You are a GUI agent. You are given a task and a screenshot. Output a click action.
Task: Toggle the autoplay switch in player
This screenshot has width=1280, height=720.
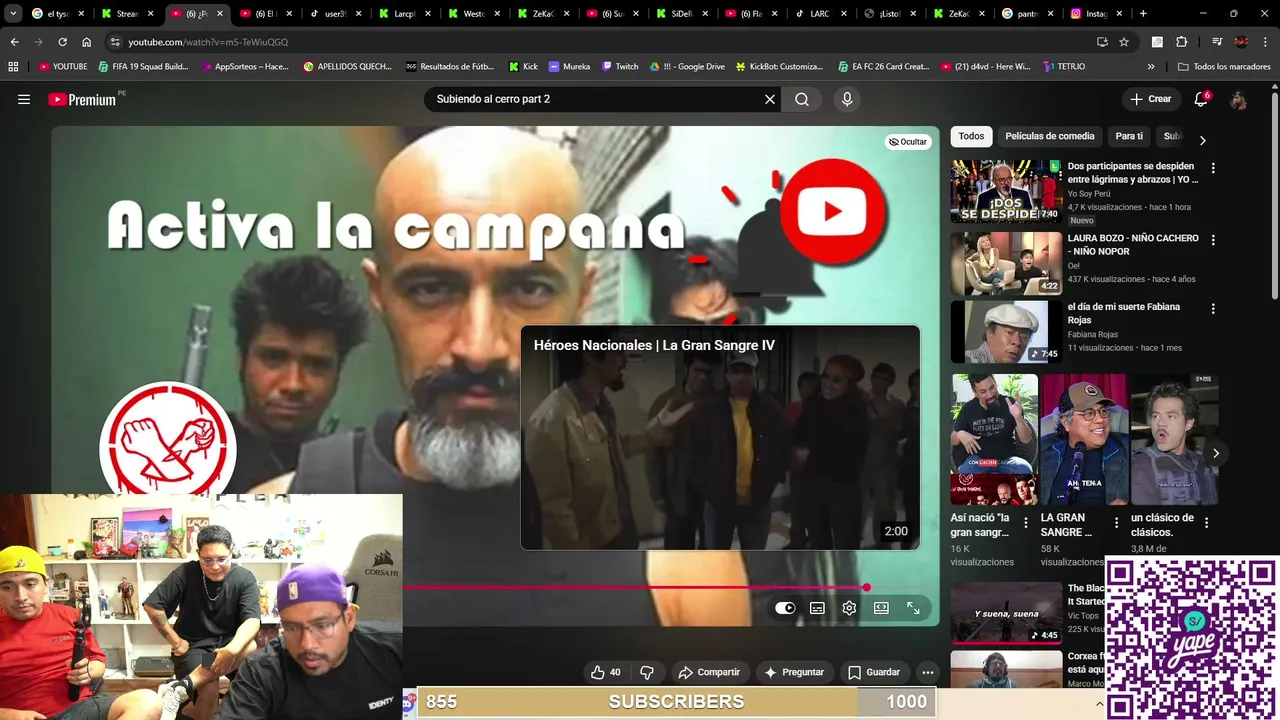[x=785, y=608]
